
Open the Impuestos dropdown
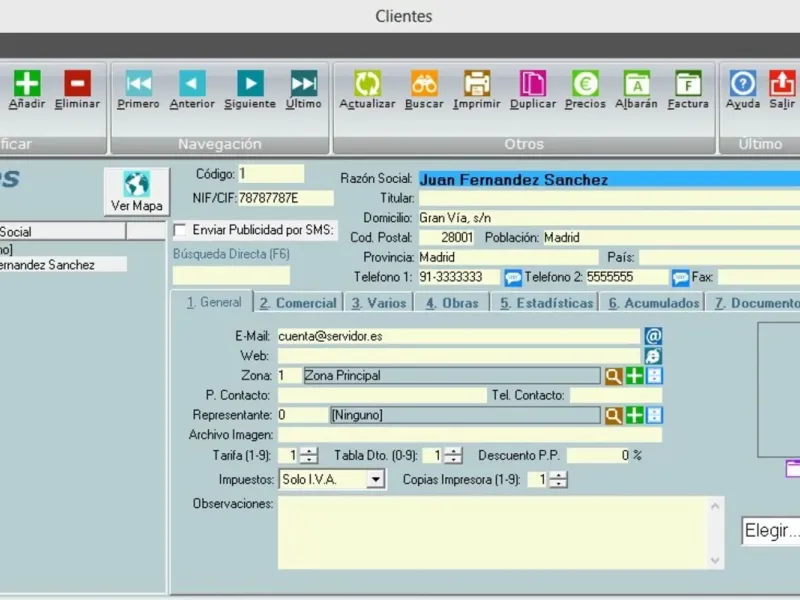click(376, 480)
